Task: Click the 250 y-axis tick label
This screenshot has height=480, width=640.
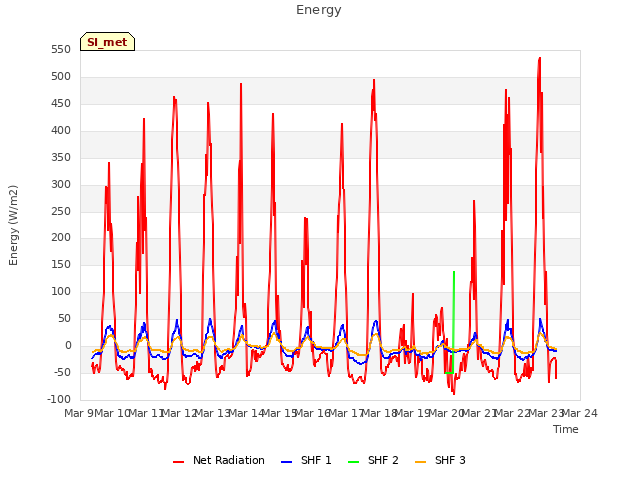Action: pyautogui.click(x=61, y=211)
